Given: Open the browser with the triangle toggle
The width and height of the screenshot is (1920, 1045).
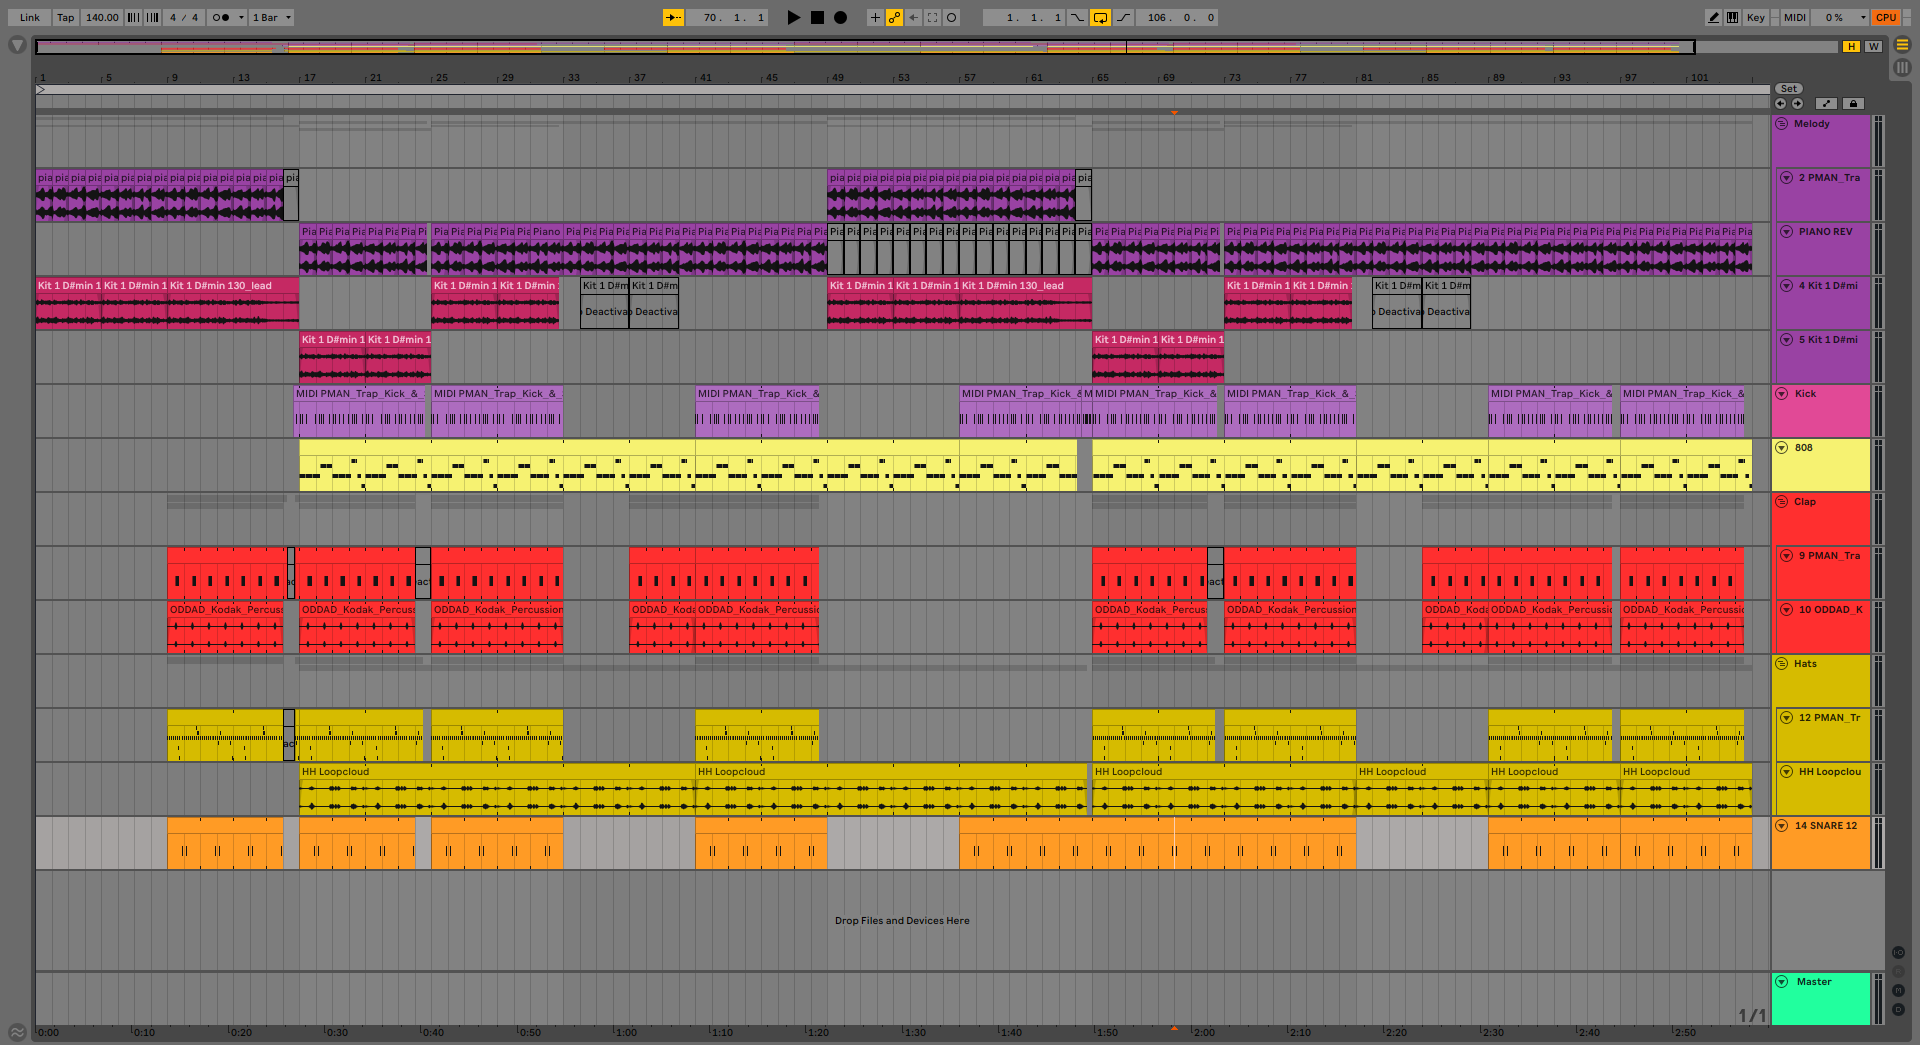Looking at the screenshot, I should click(x=17, y=45).
